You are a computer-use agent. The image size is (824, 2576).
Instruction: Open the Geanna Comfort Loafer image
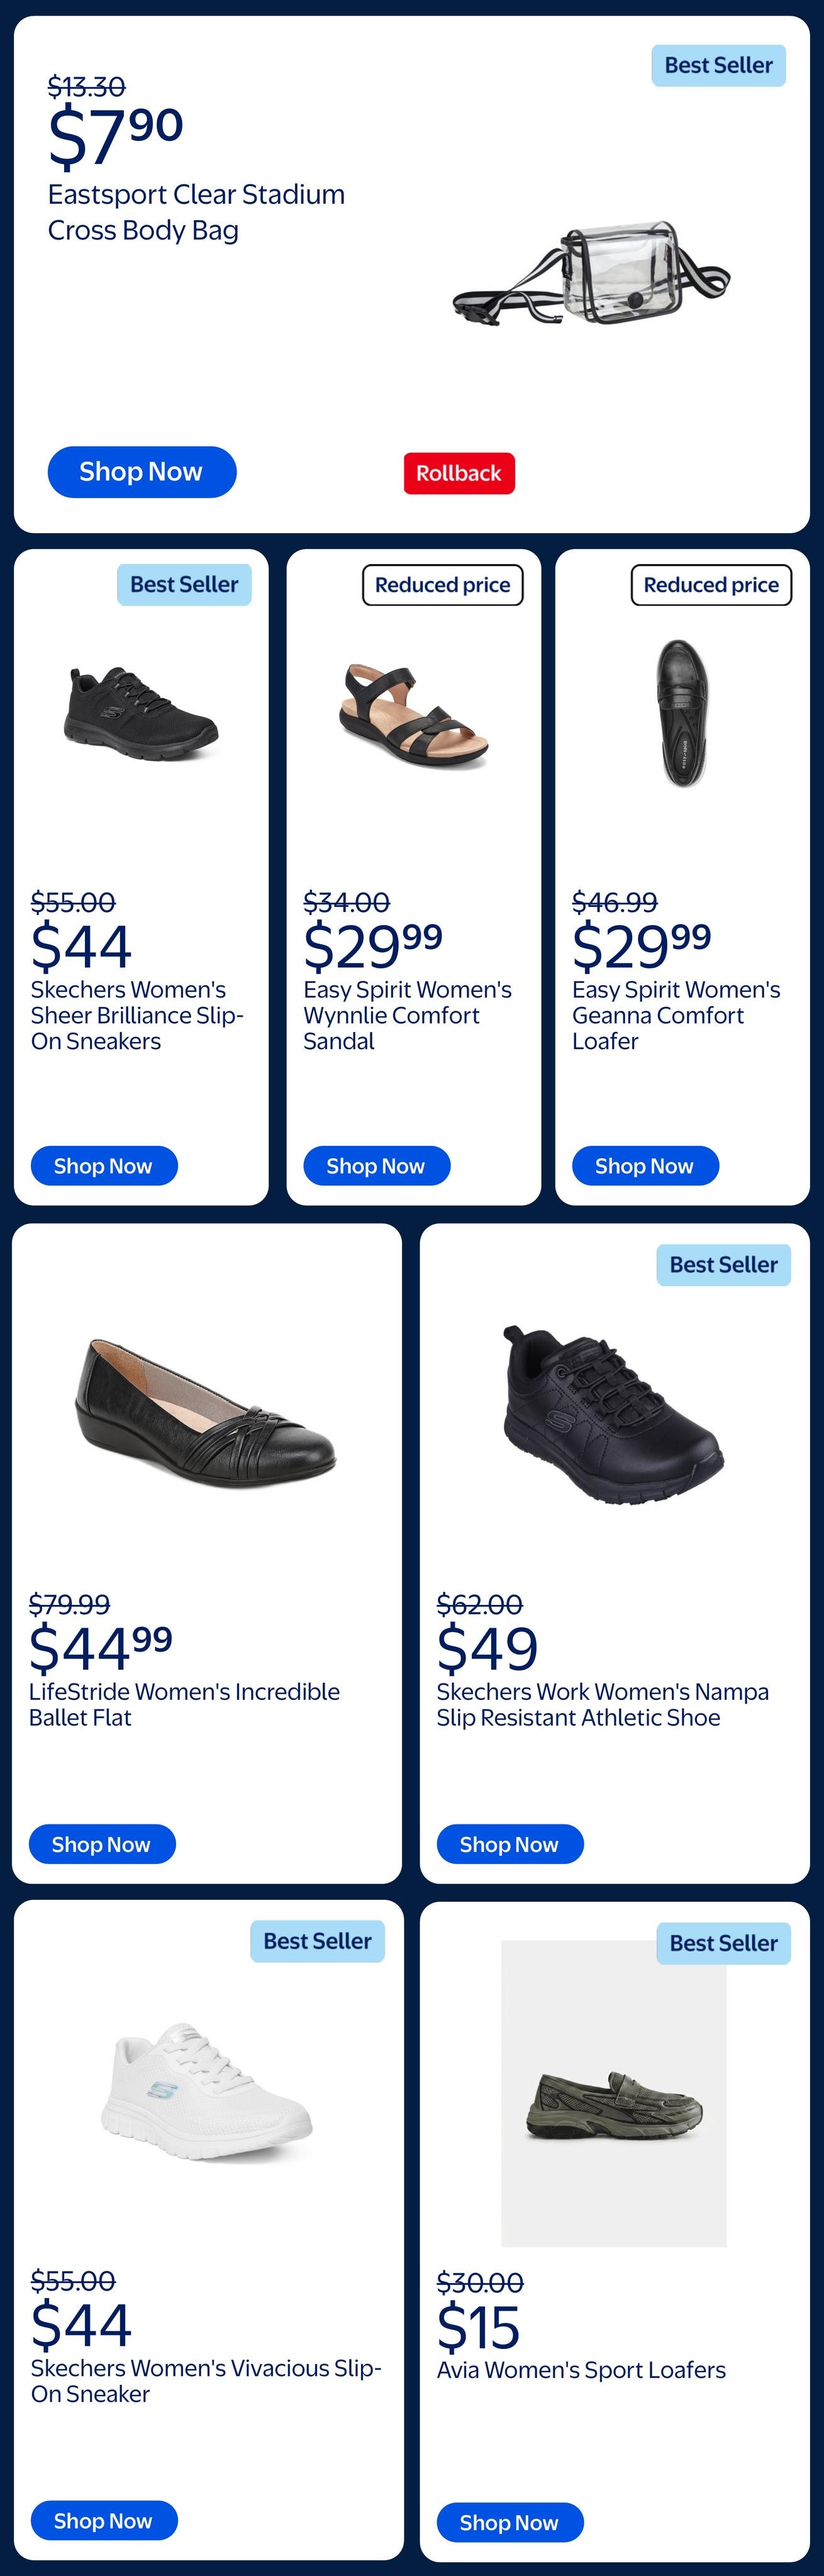pos(682,713)
